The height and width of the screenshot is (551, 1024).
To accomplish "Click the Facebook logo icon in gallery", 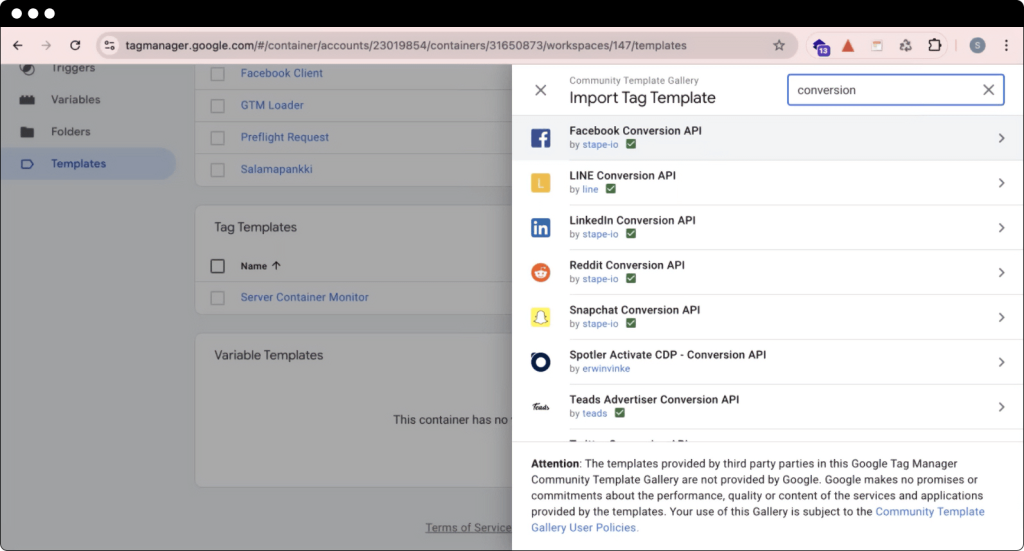I will tap(541, 138).
